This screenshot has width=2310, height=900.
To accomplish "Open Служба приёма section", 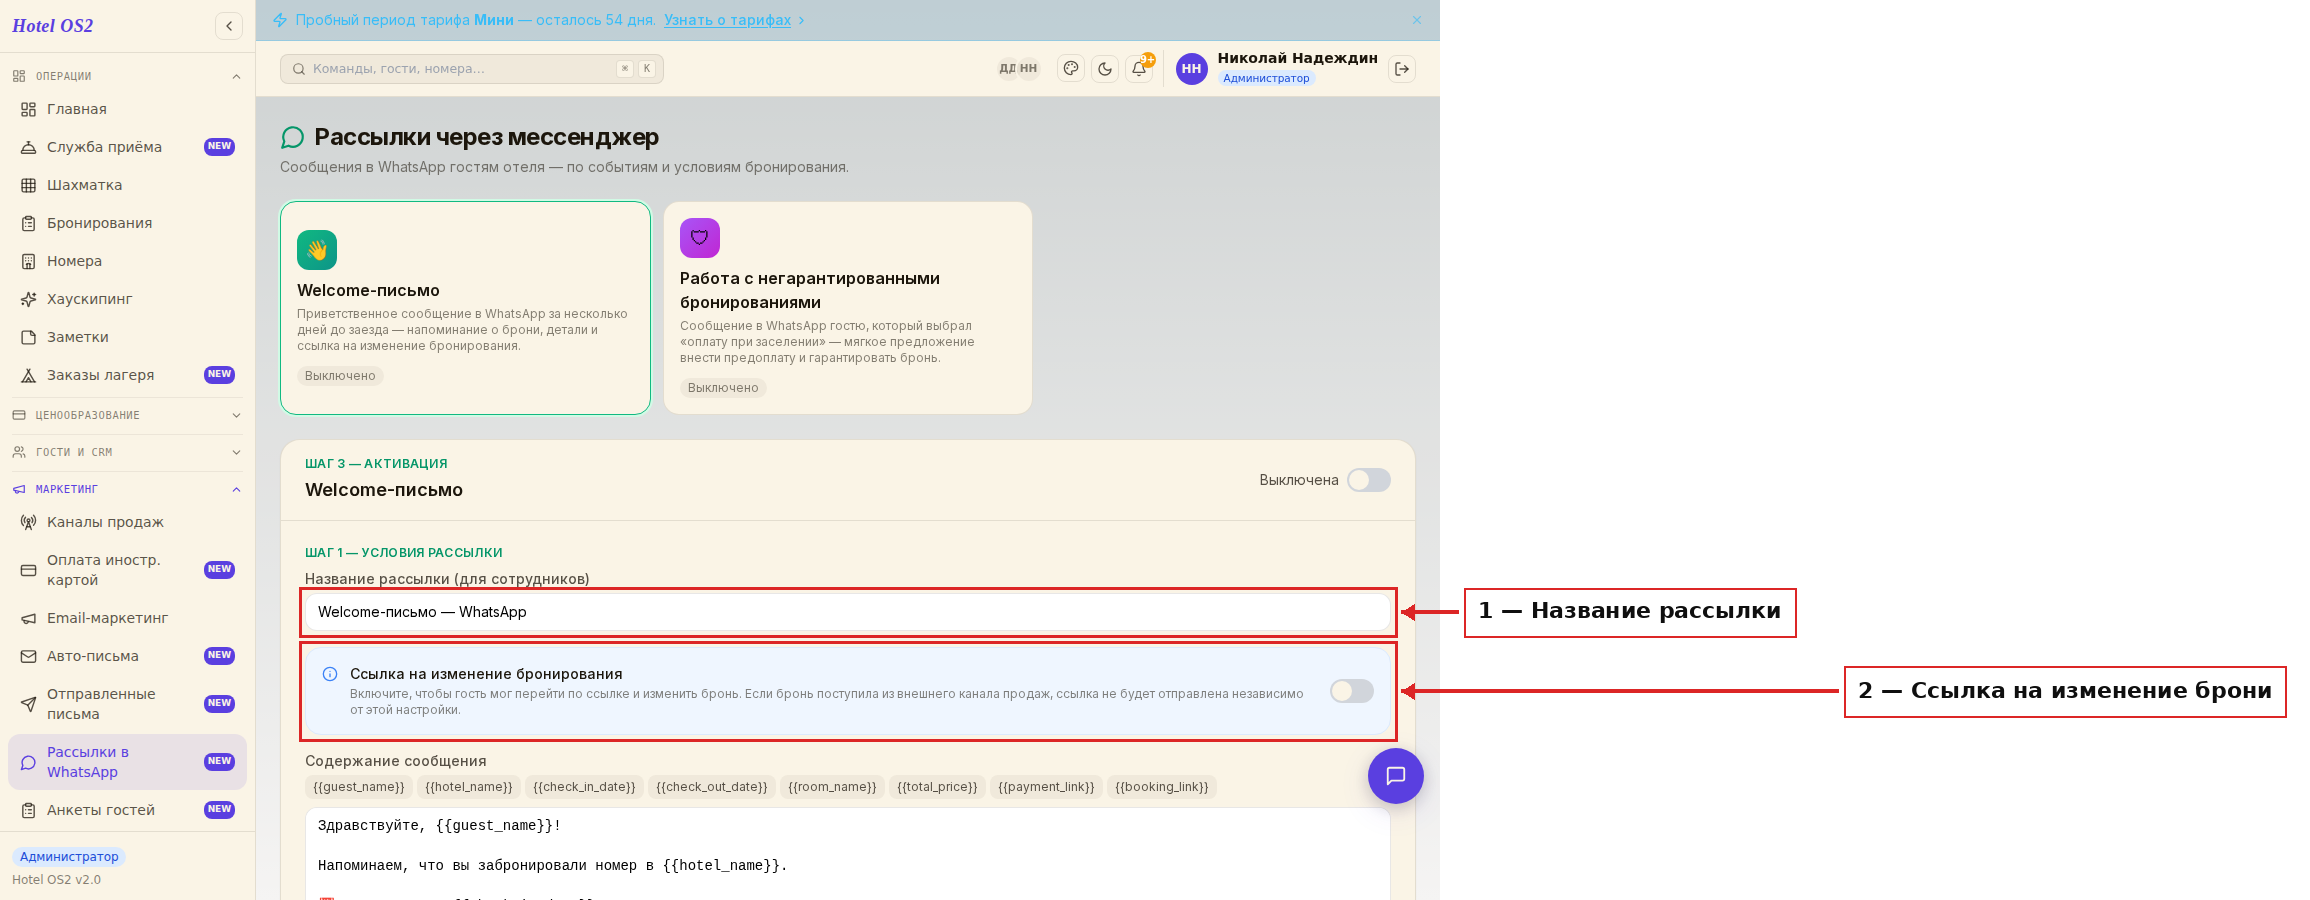I will (127, 147).
